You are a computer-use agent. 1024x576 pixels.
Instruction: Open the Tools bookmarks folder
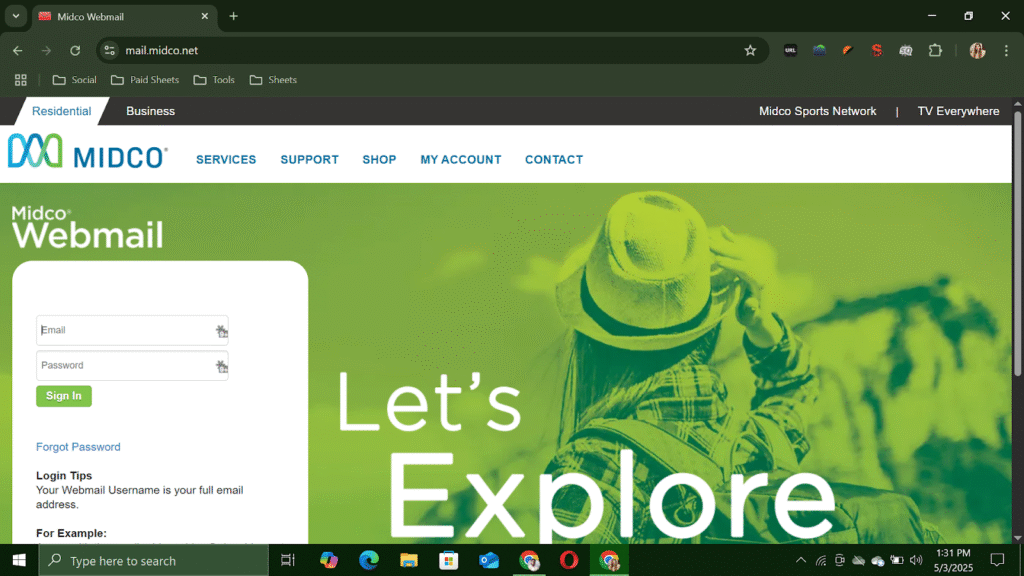point(214,80)
